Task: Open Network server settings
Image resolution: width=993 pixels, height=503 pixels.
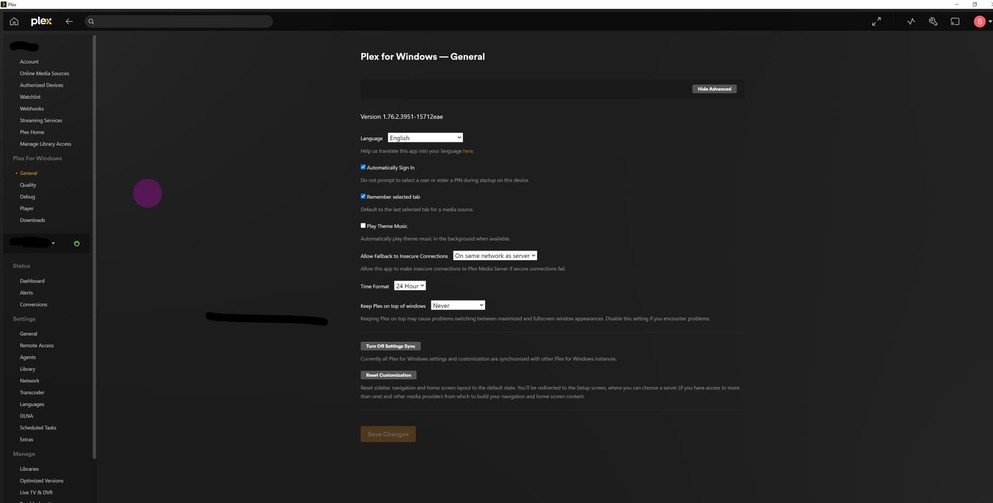Action: click(x=29, y=381)
